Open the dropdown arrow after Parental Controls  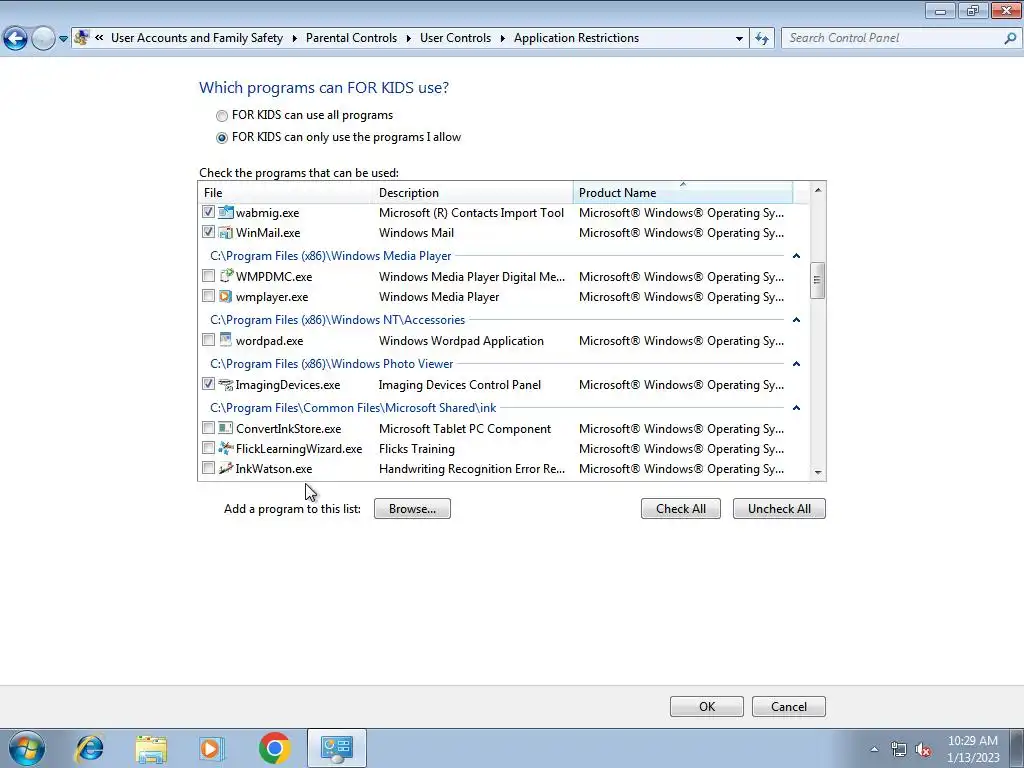pos(409,39)
